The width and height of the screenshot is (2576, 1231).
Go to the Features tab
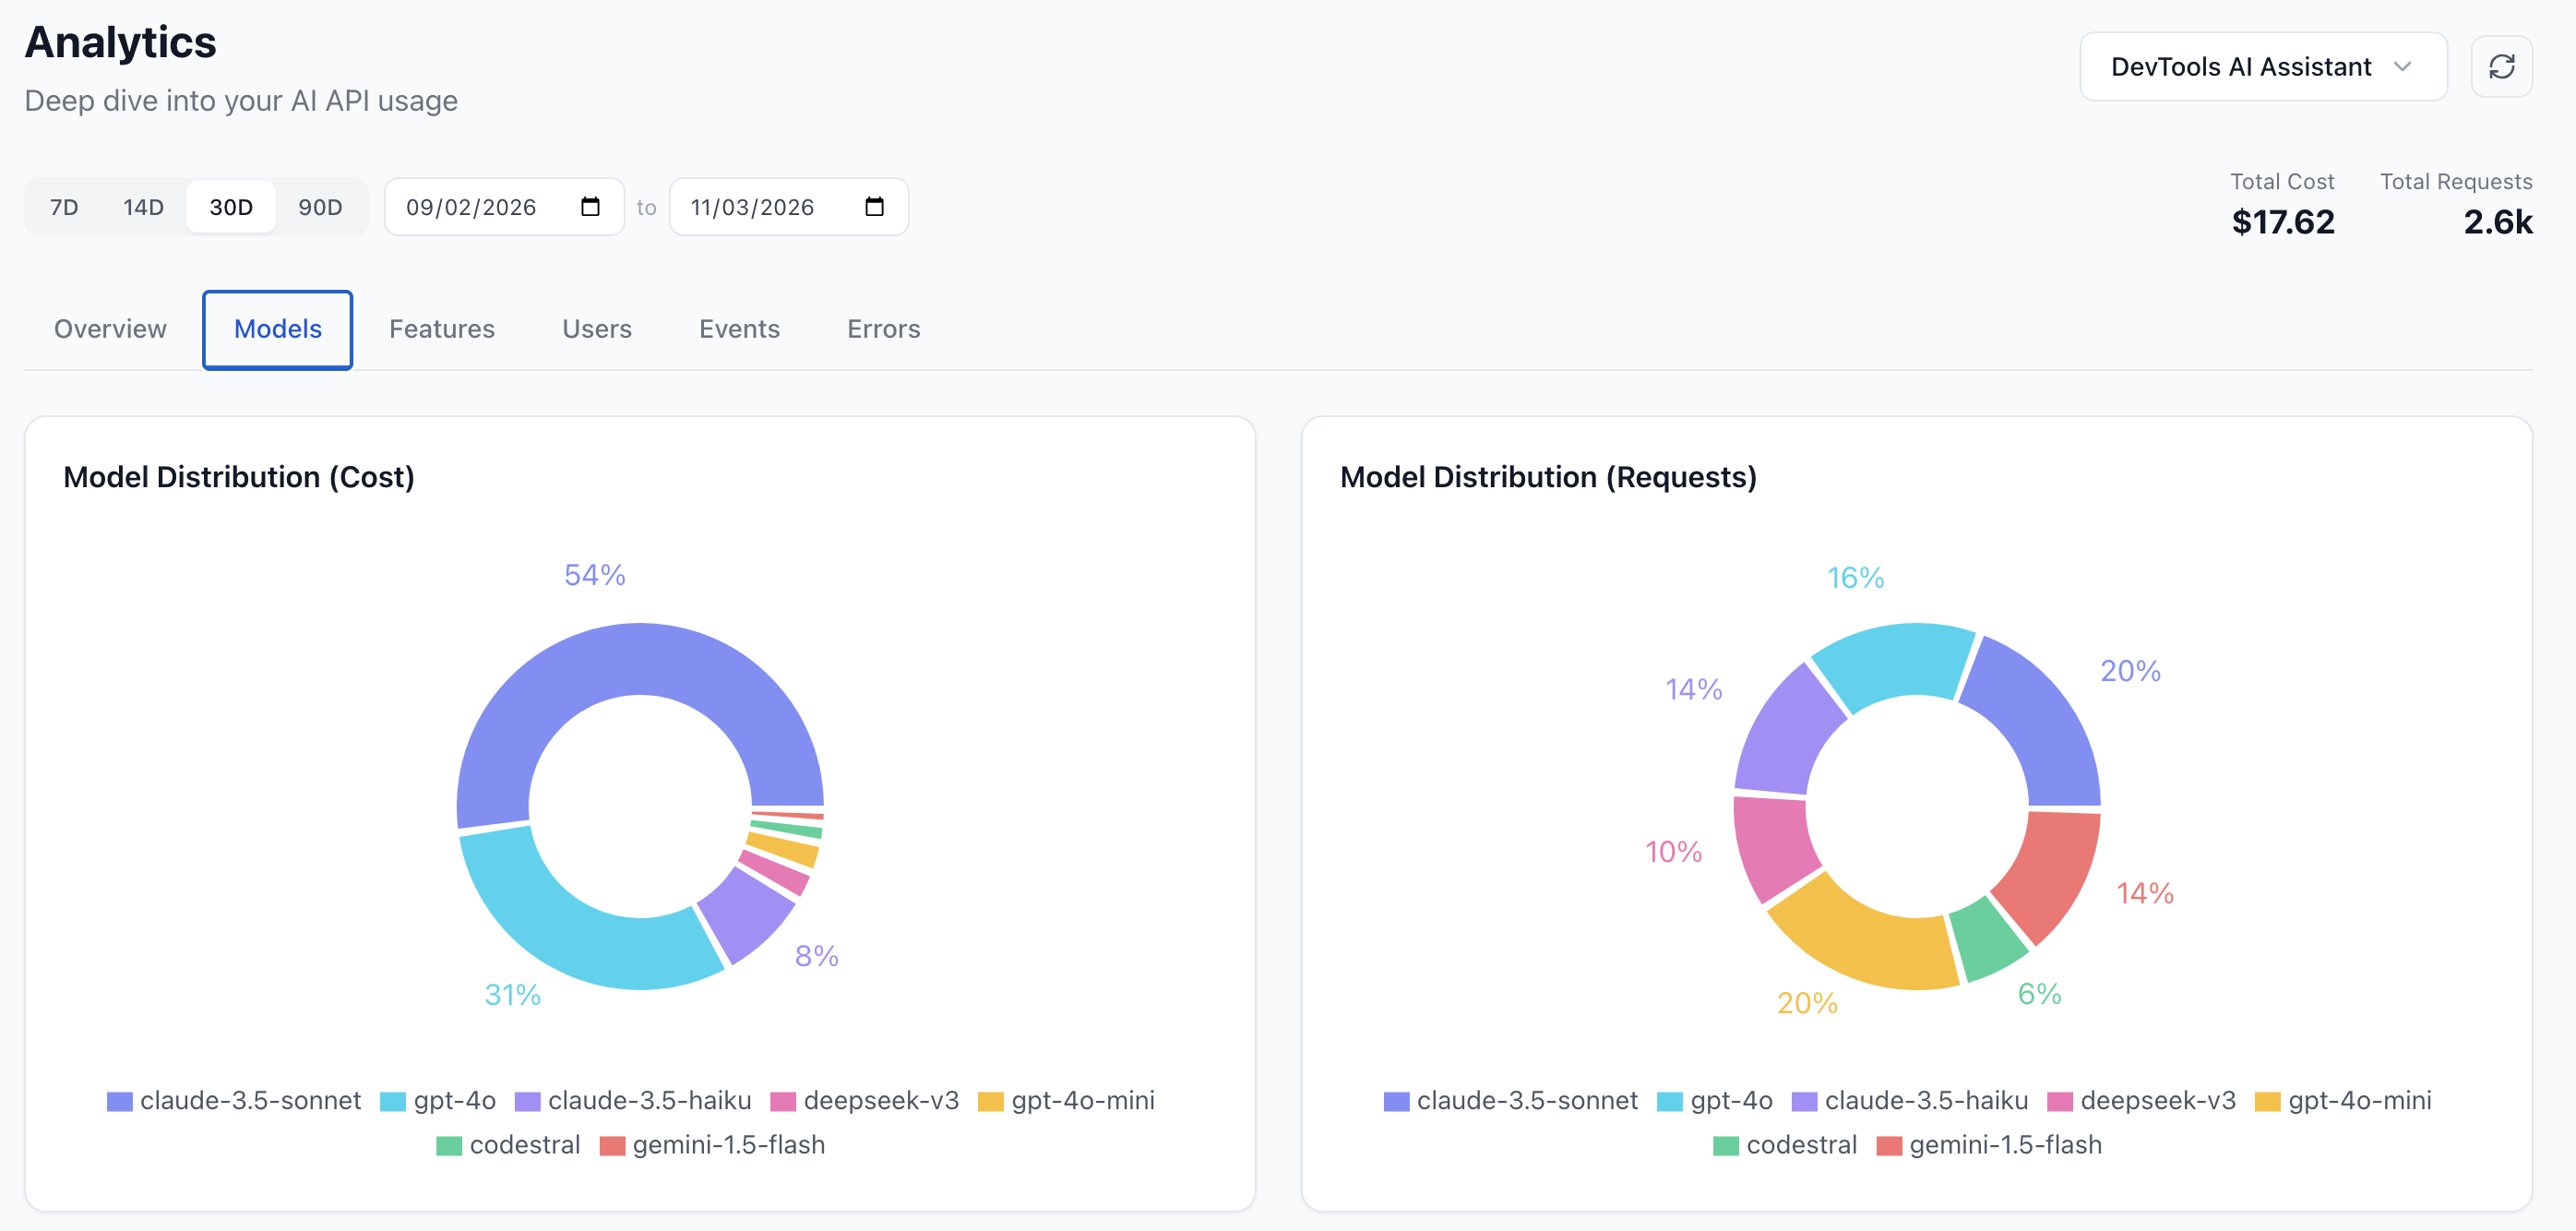pos(441,329)
